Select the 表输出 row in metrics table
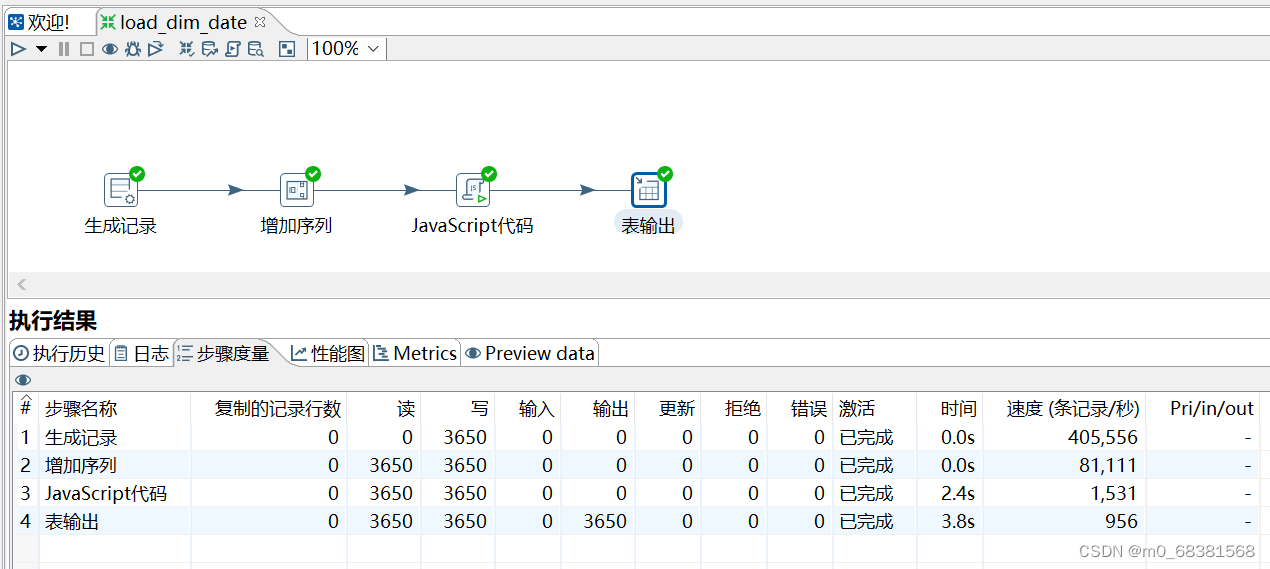 tap(636, 521)
